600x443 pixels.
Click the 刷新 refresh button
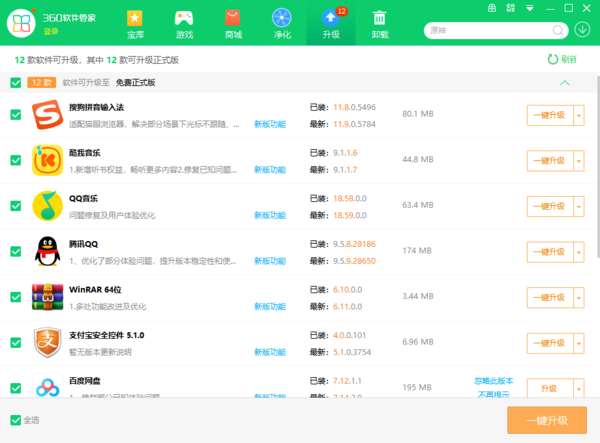(562, 59)
